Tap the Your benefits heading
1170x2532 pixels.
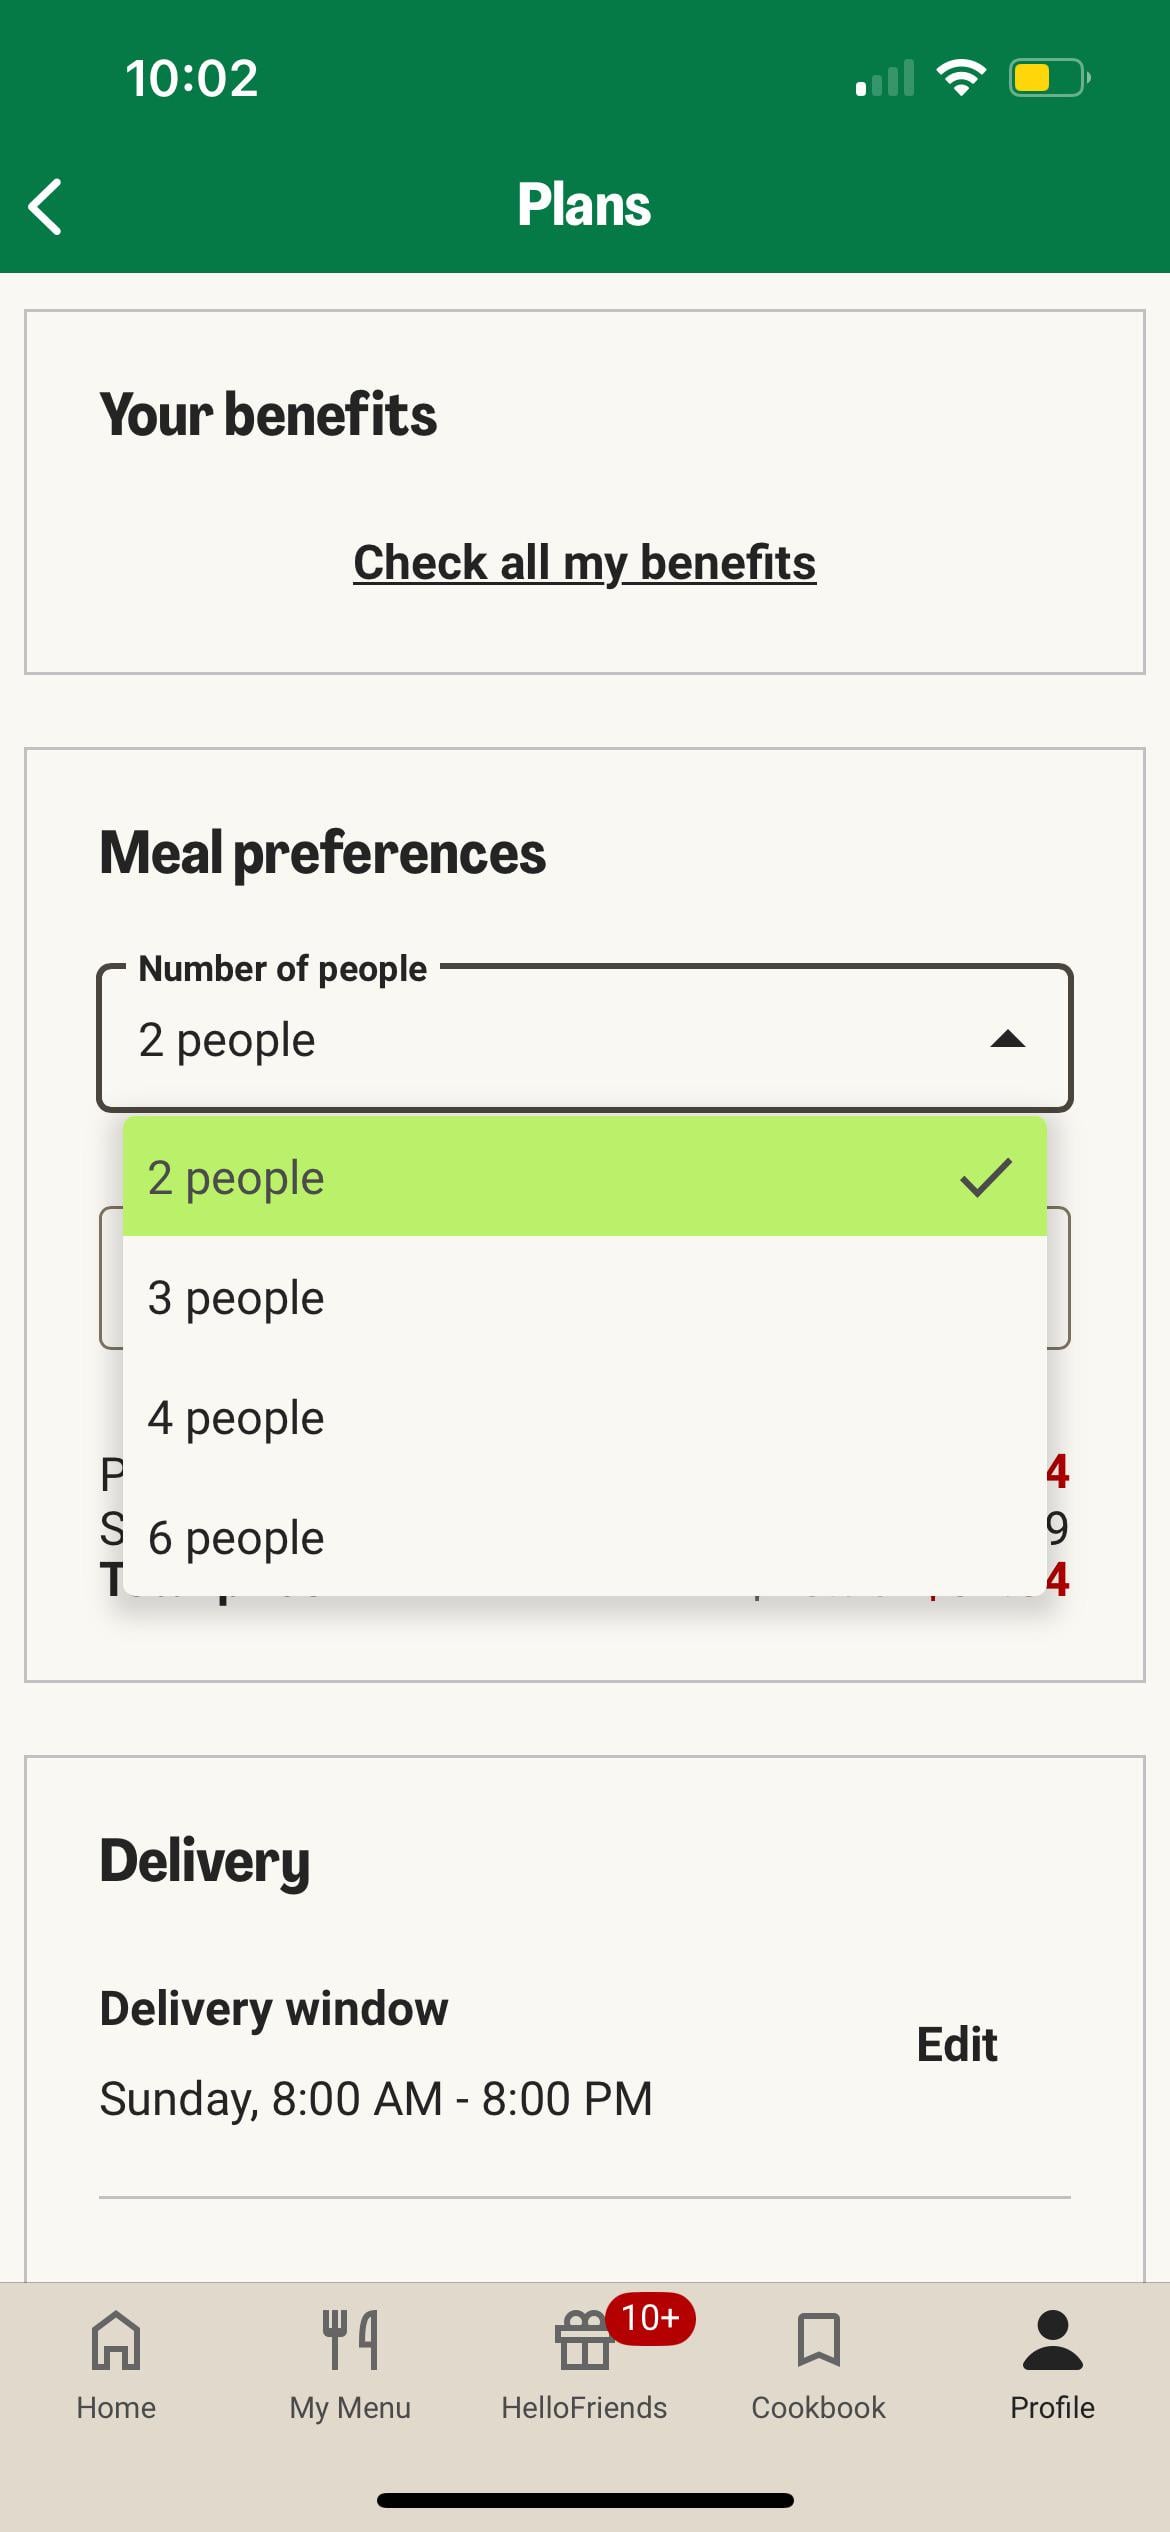tap(268, 414)
